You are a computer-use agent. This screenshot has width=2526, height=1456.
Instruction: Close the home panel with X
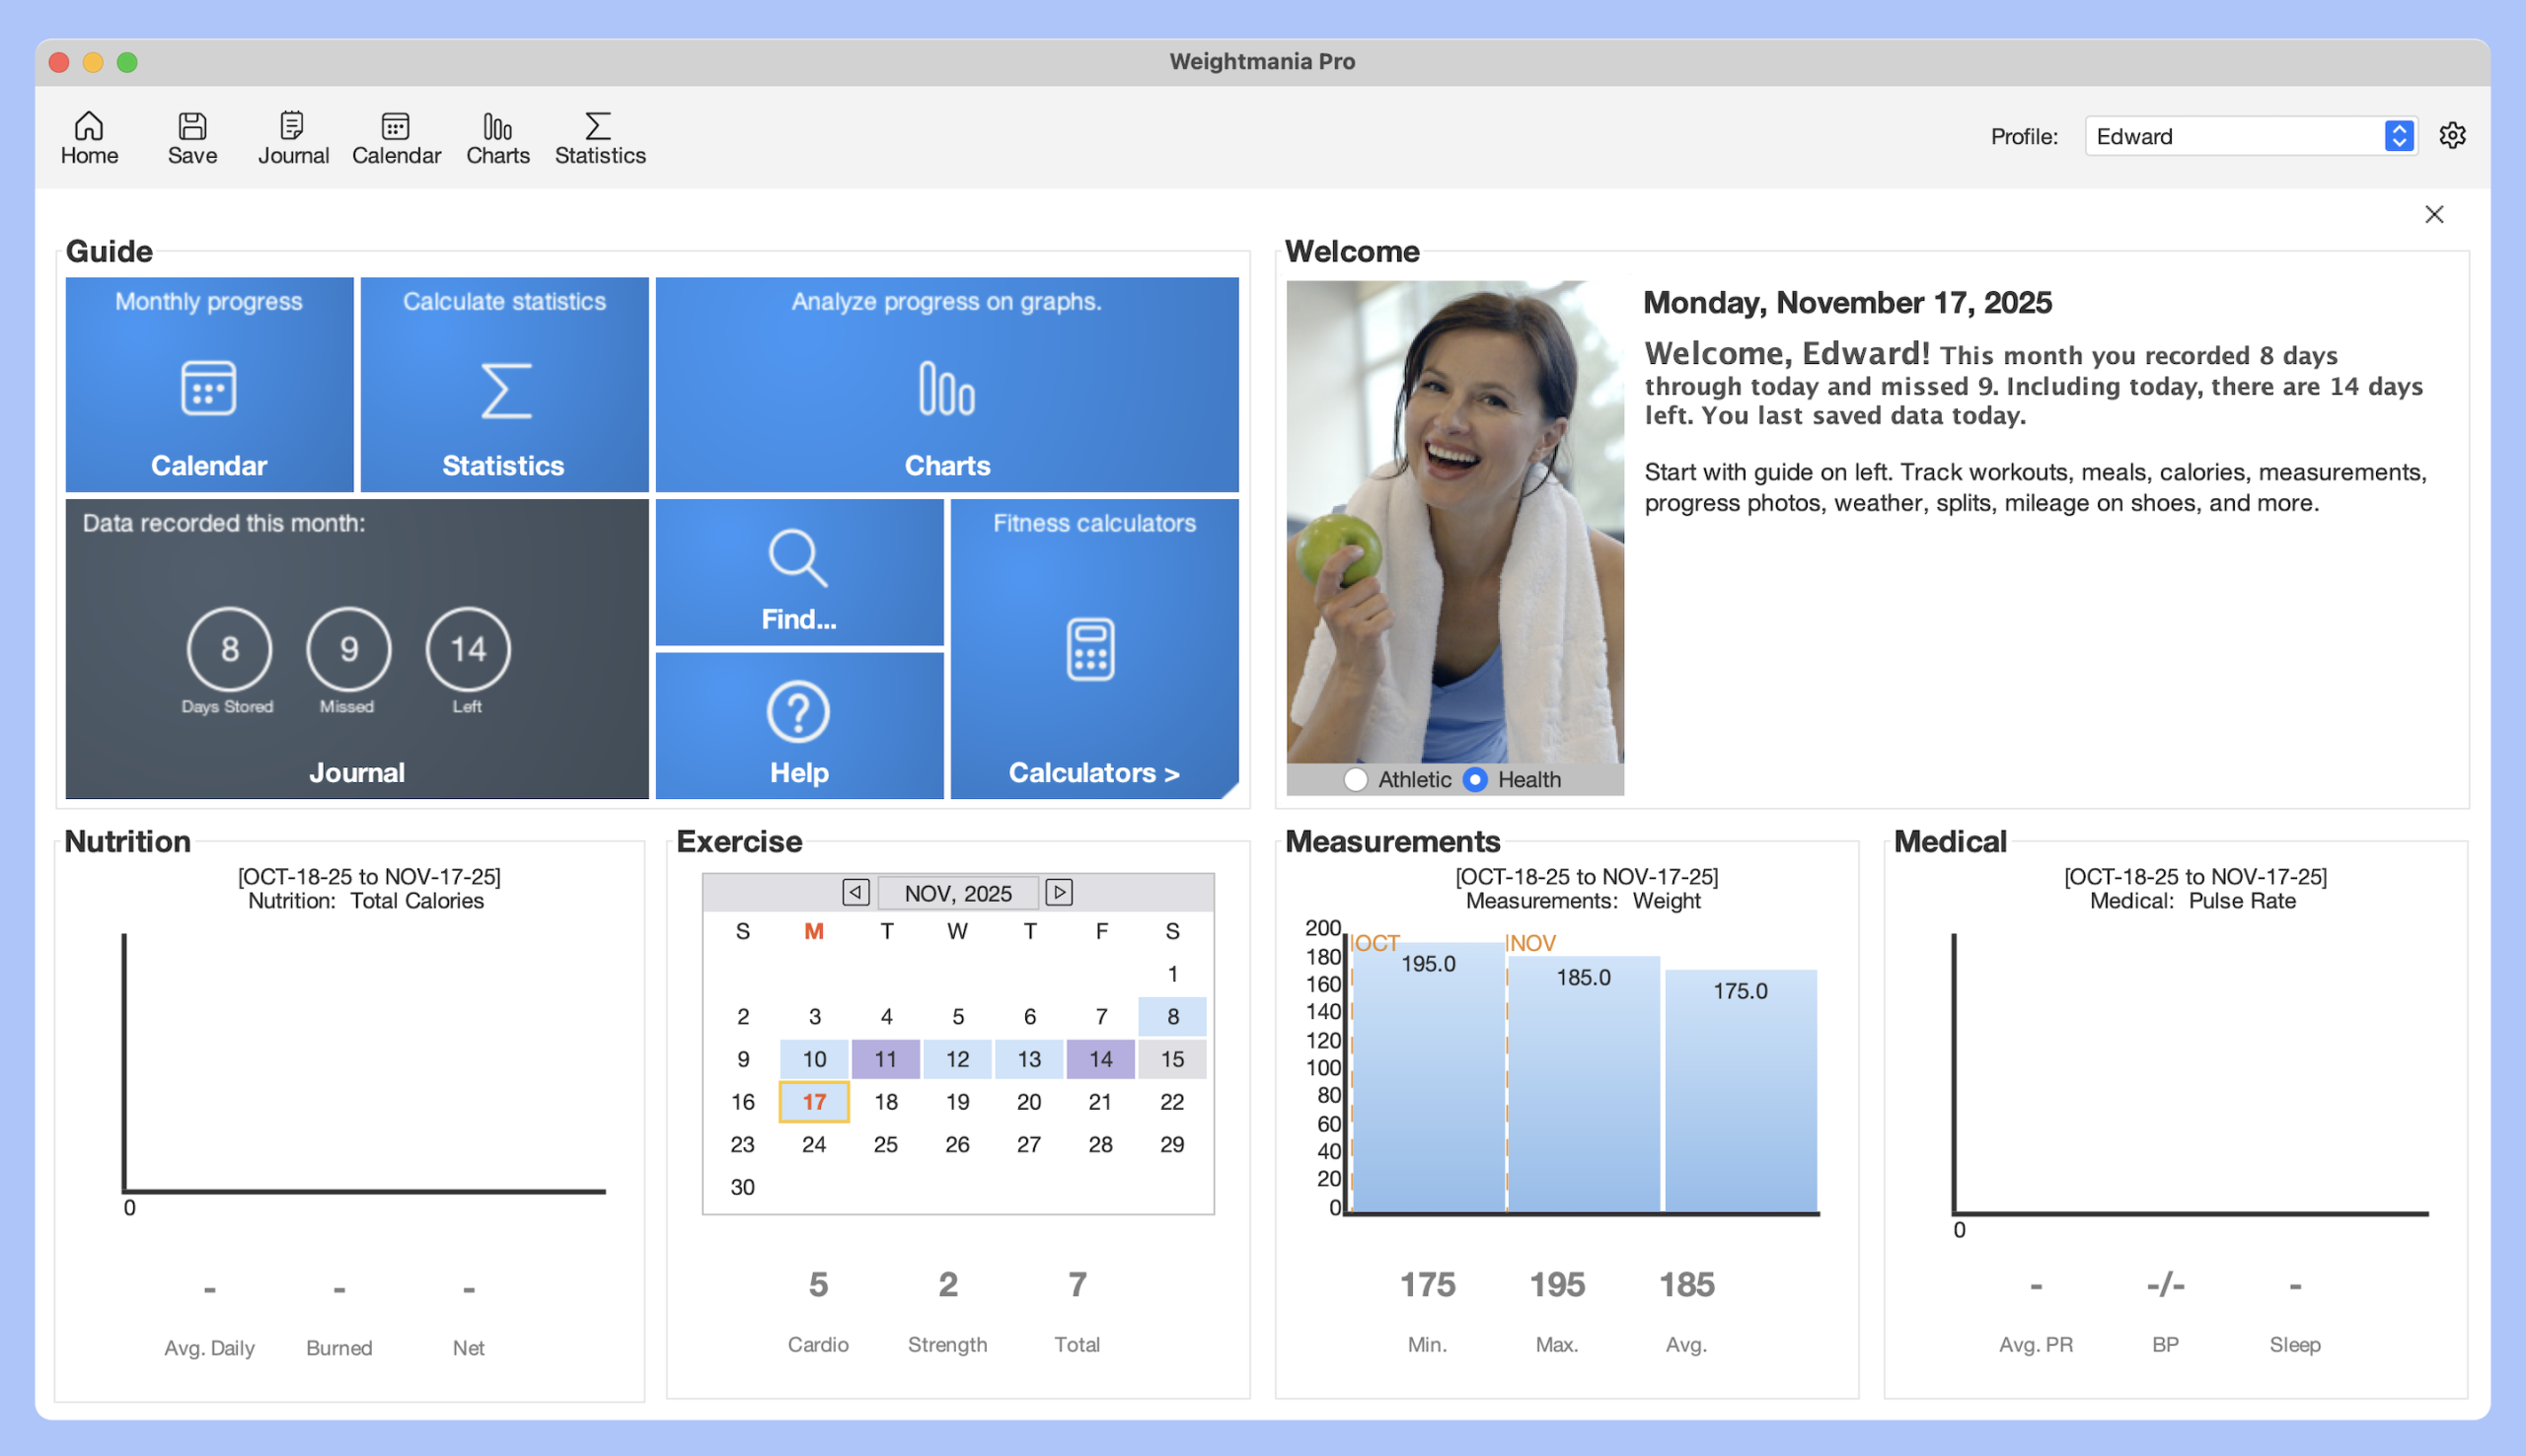coord(2433,214)
